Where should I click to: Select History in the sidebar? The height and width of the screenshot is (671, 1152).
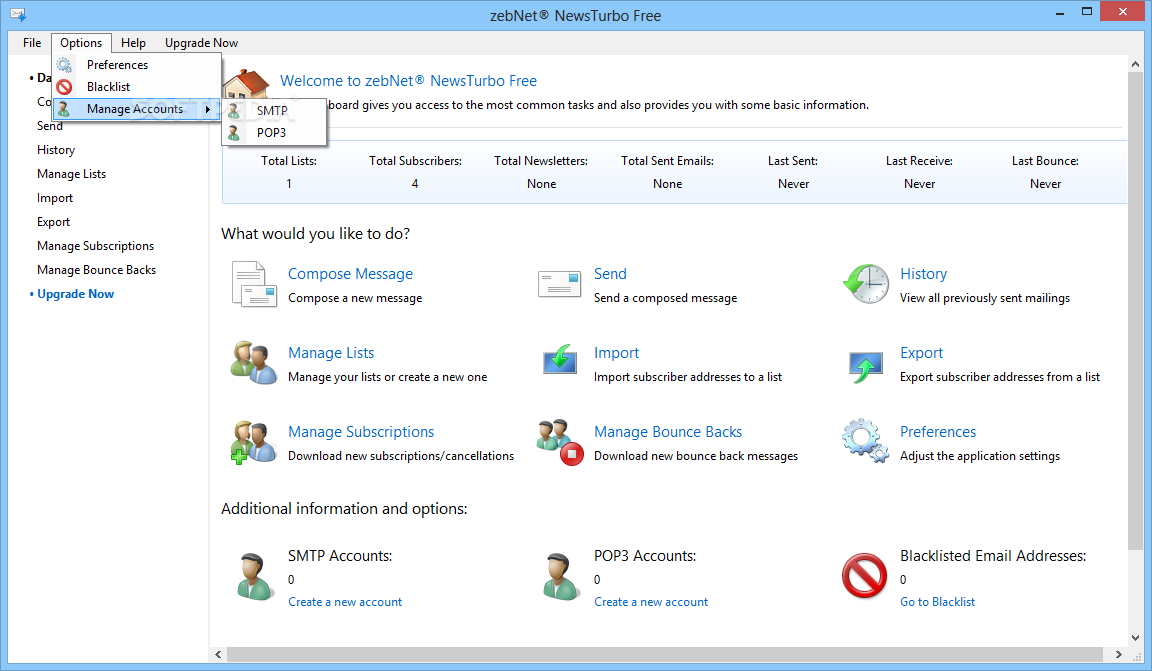tap(56, 150)
